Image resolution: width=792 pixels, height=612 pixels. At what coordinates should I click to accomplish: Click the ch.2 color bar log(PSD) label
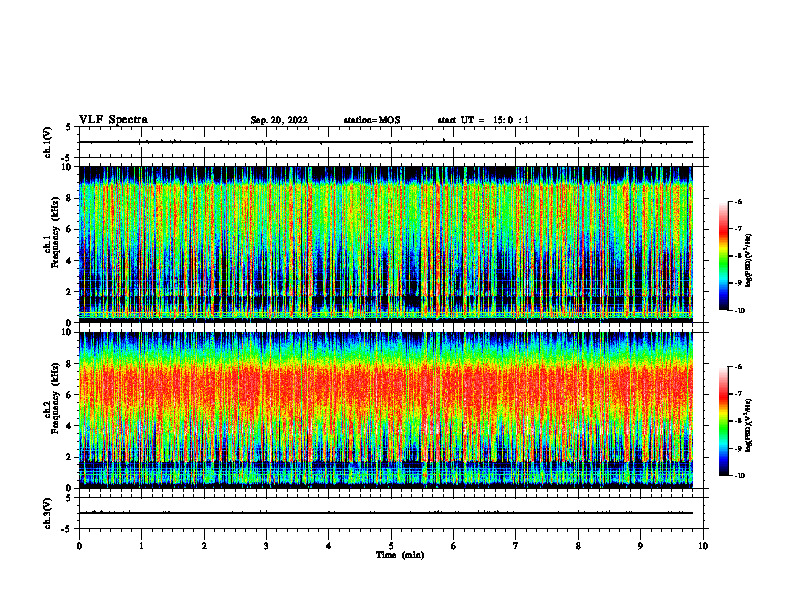749,425
